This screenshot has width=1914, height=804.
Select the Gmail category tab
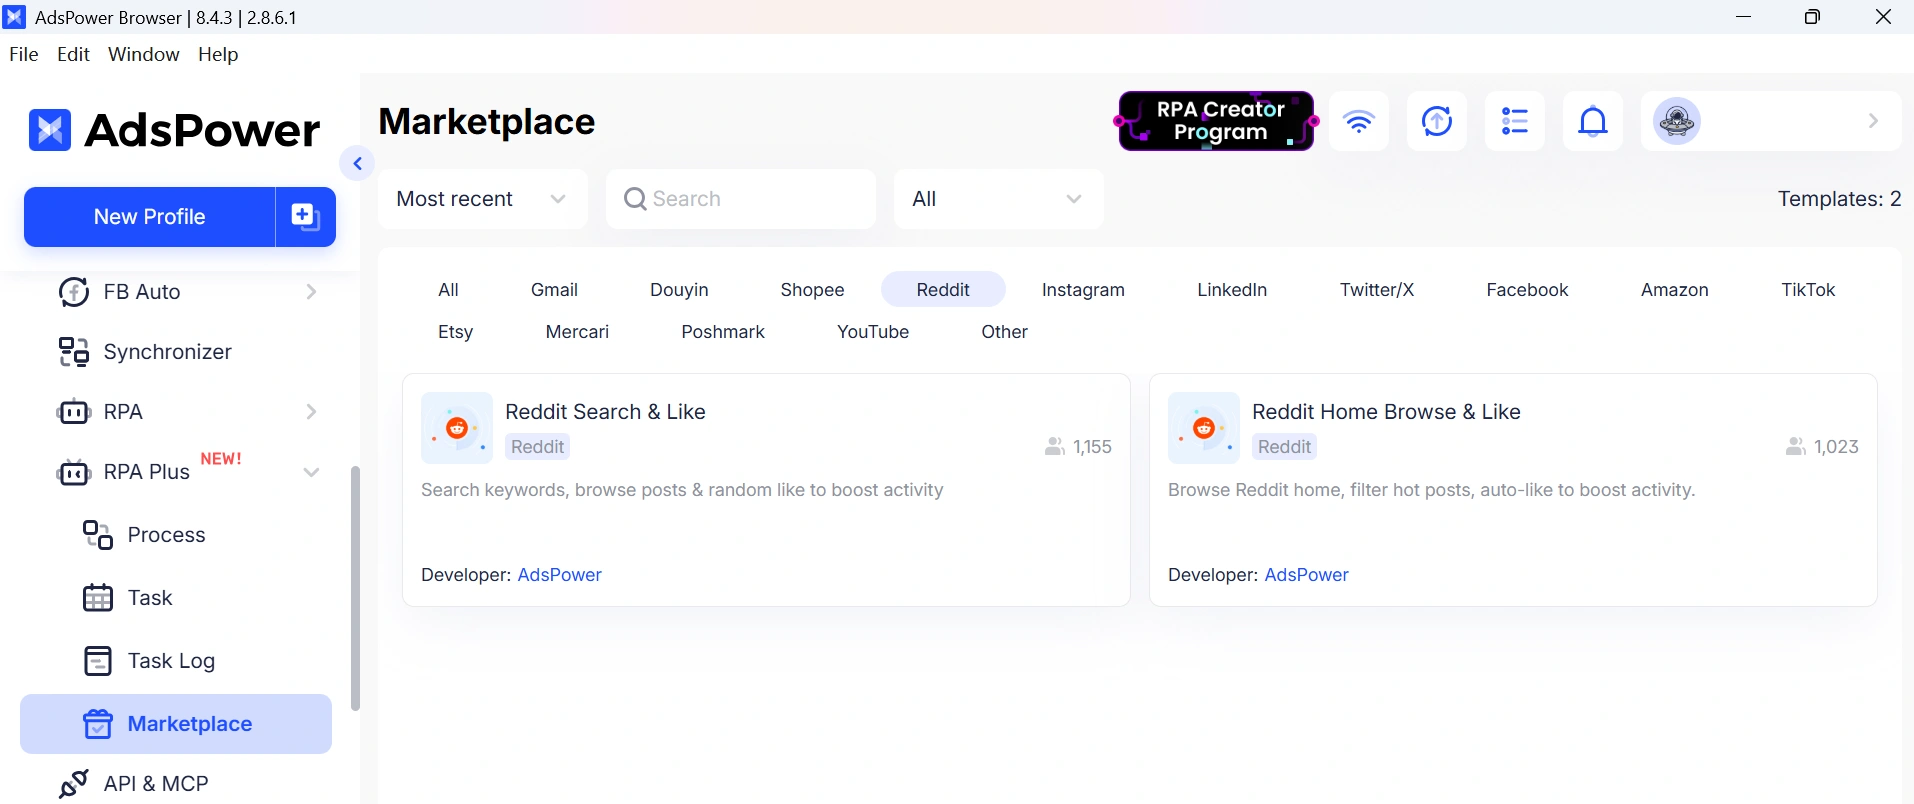coord(554,290)
